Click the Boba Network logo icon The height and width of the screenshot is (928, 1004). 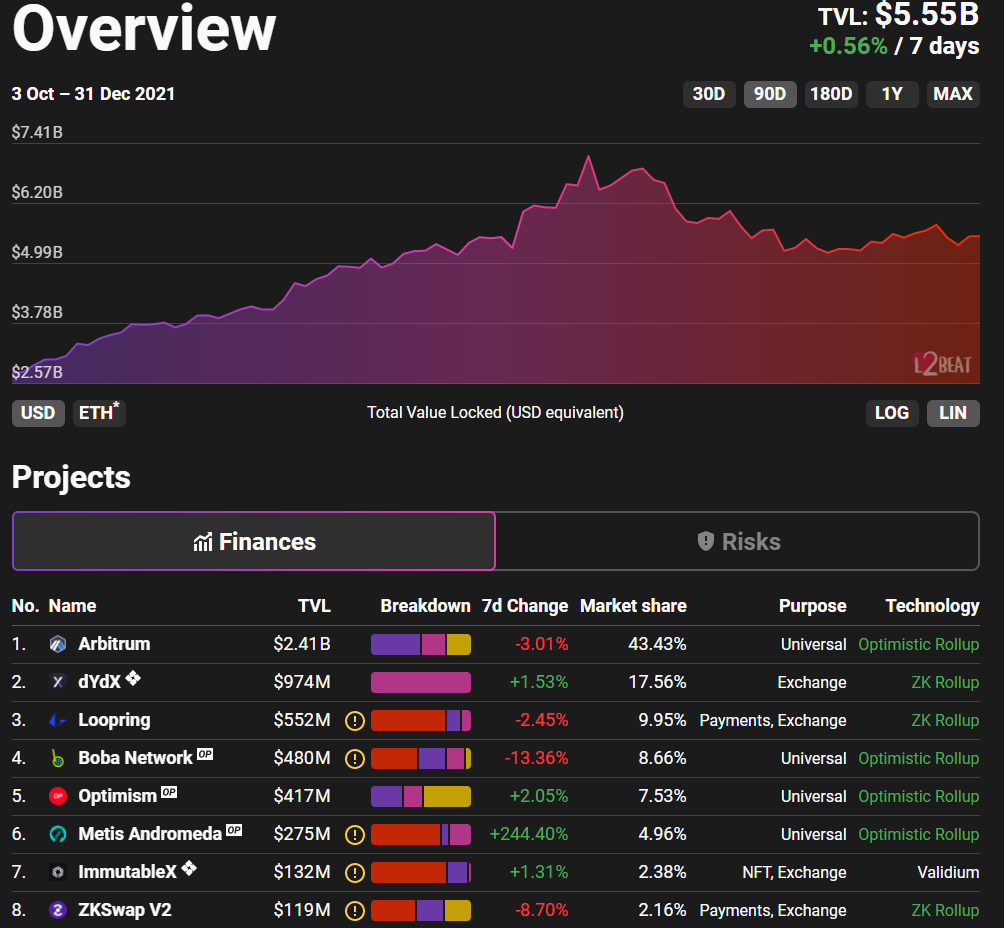coord(58,759)
